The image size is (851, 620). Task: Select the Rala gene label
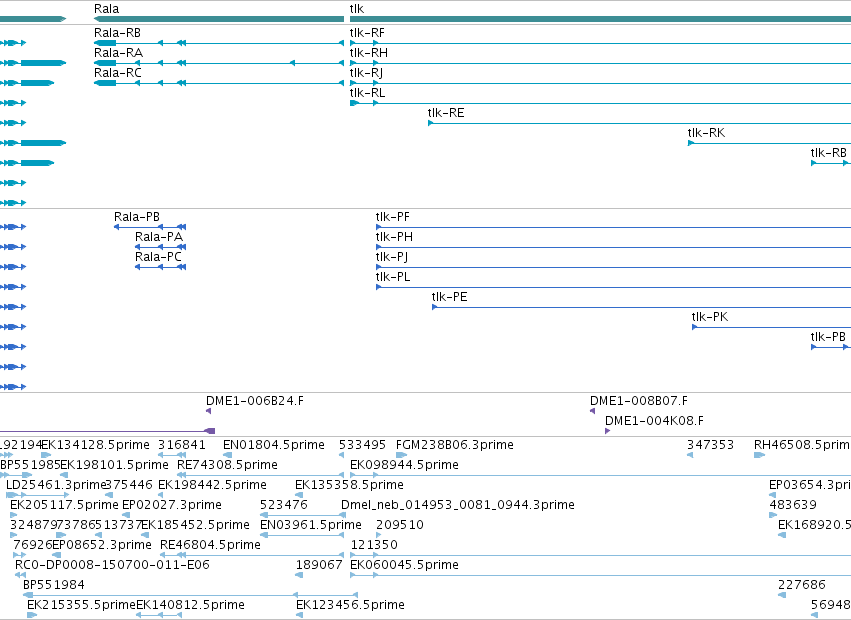106,9
